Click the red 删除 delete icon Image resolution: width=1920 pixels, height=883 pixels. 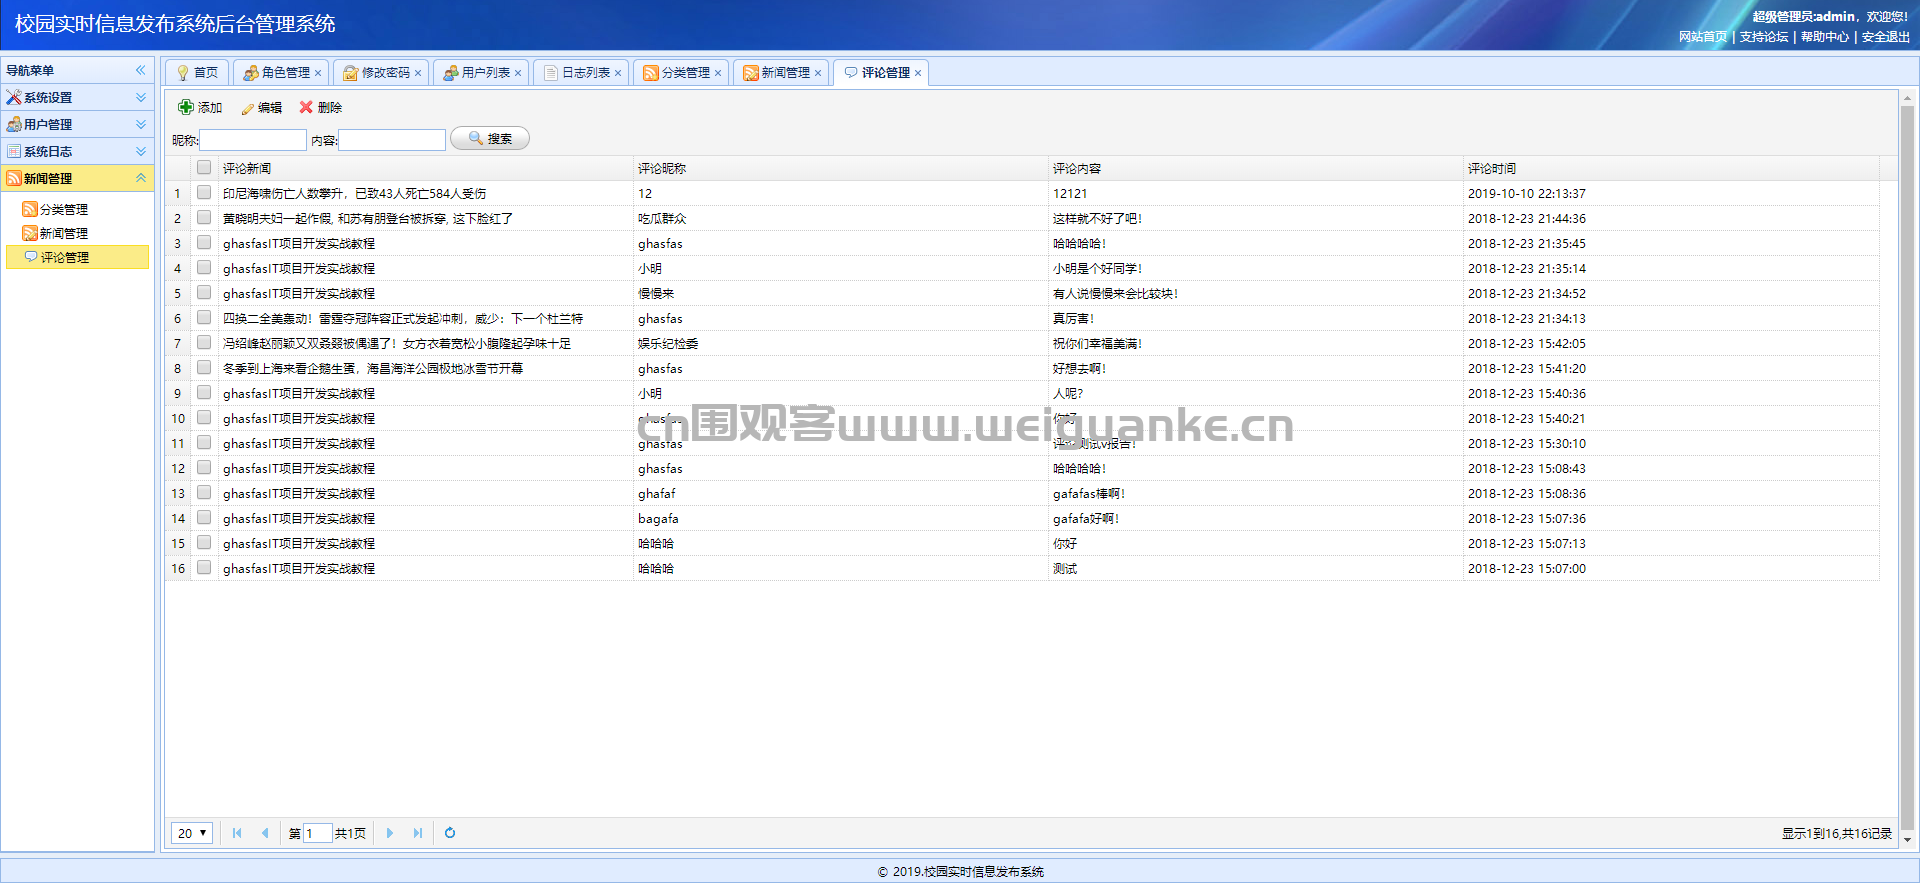306,107
